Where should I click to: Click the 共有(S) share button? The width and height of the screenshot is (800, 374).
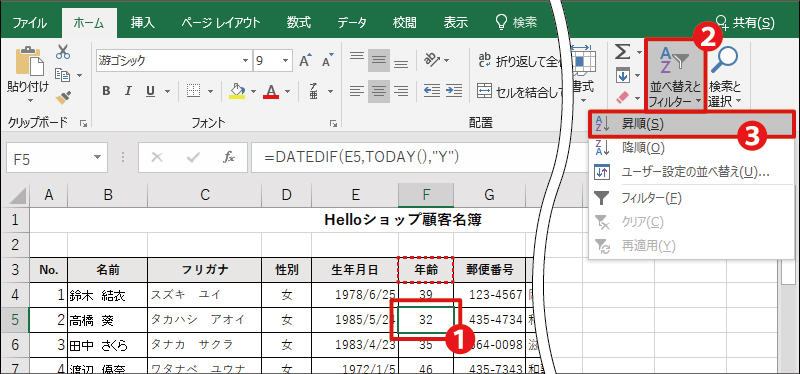click(x=745, y=23)
